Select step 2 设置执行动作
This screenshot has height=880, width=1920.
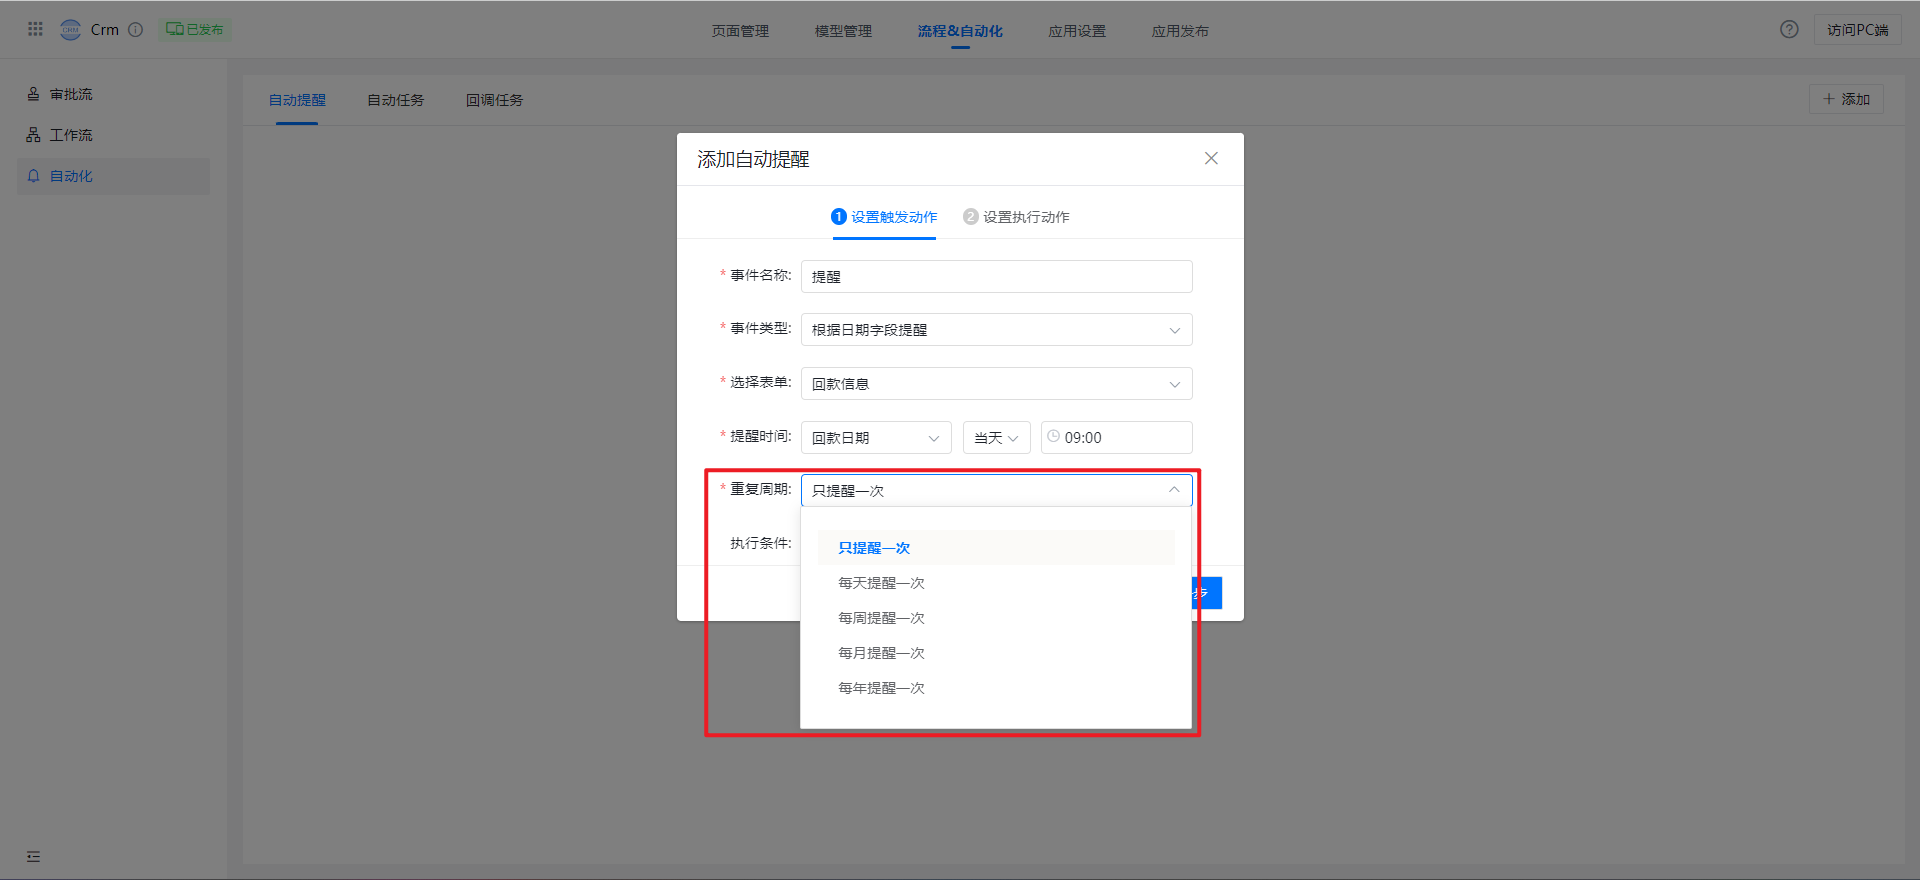click(x=1016, y=217)
